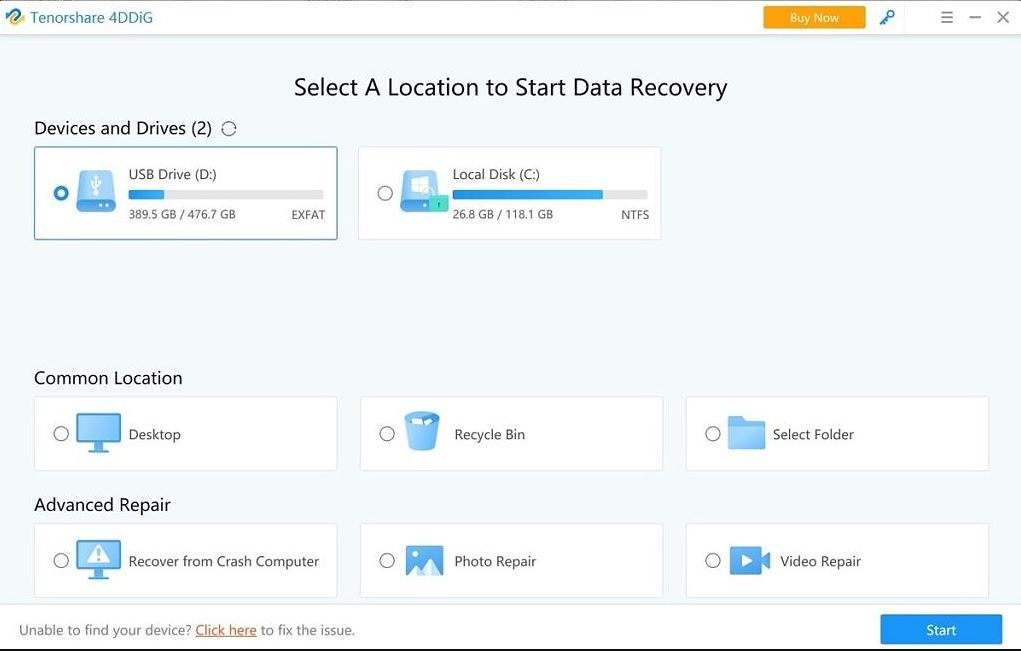
Task: Click the Video Repair camera icon
Action: pyautogui.click(x=749, y=561)
